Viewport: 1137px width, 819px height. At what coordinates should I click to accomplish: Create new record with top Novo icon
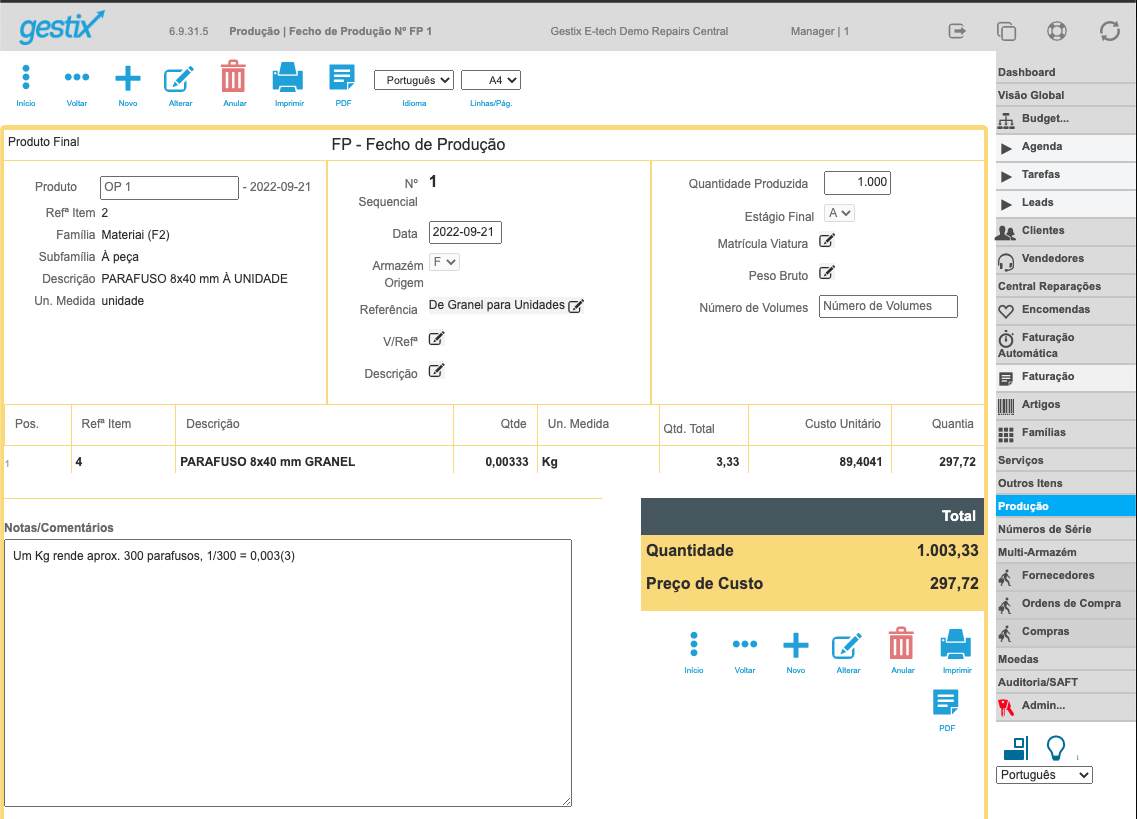[128, 78]
